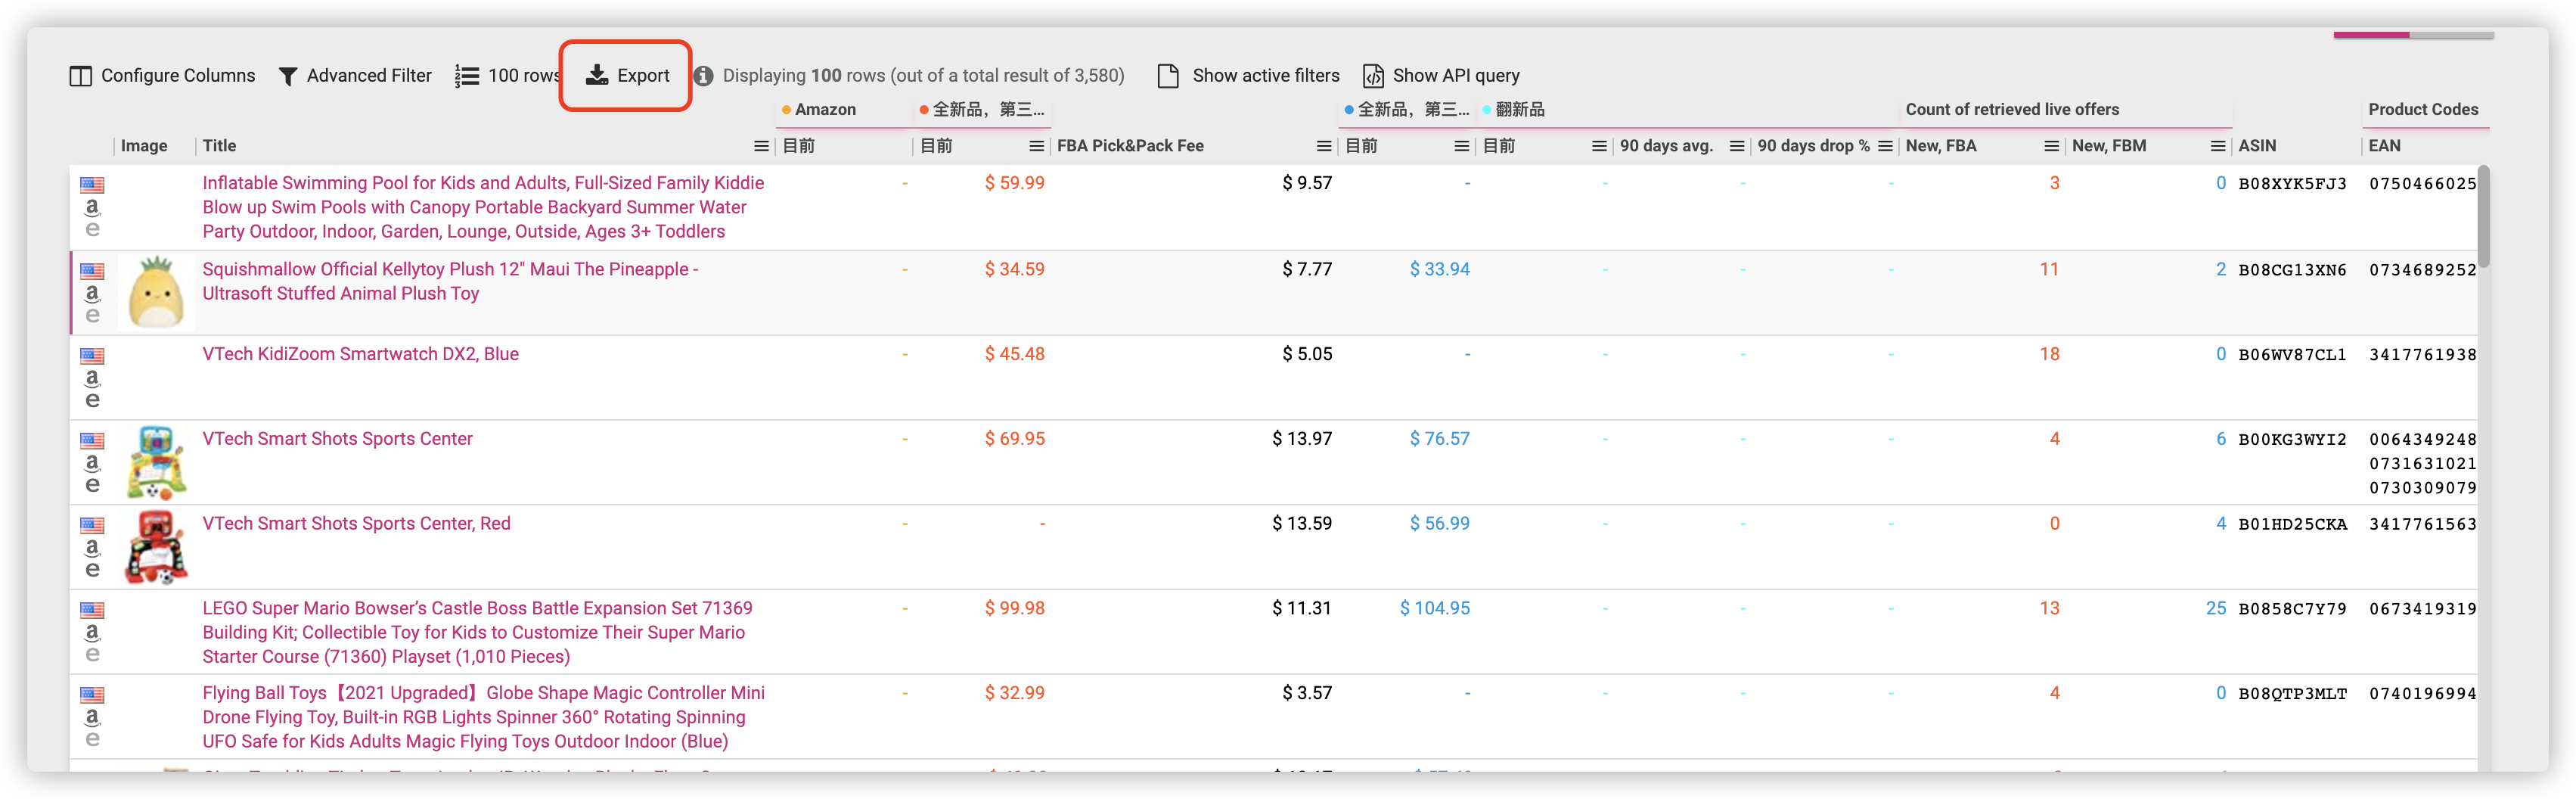
Task: Open Amazon icon in the Smart Shots Red row
Action: [92, 548]
